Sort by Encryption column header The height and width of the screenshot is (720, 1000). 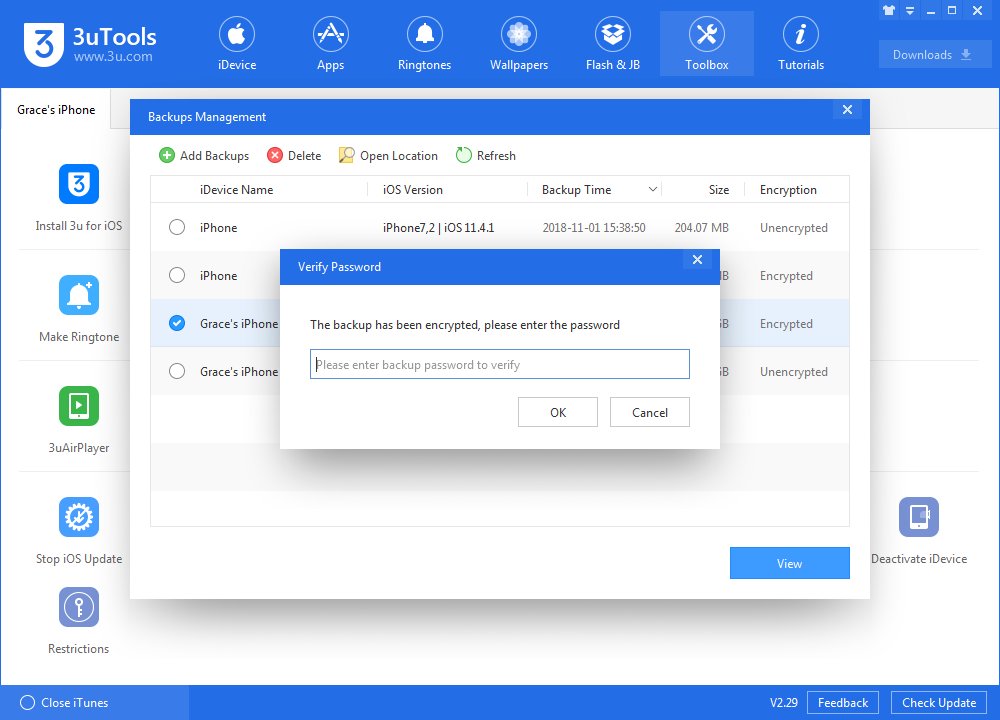pos(788,189)
